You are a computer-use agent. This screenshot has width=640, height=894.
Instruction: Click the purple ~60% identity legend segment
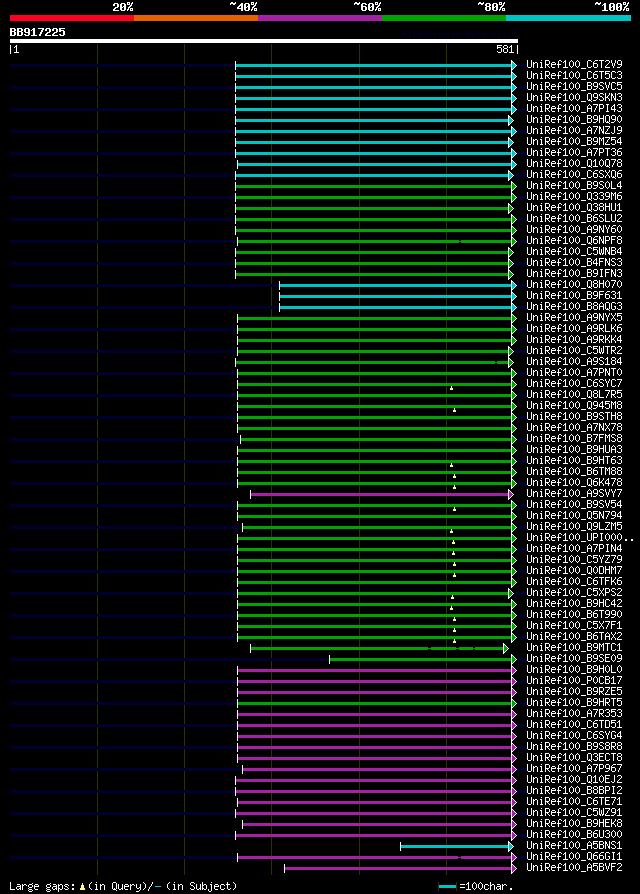coord(320,18)
